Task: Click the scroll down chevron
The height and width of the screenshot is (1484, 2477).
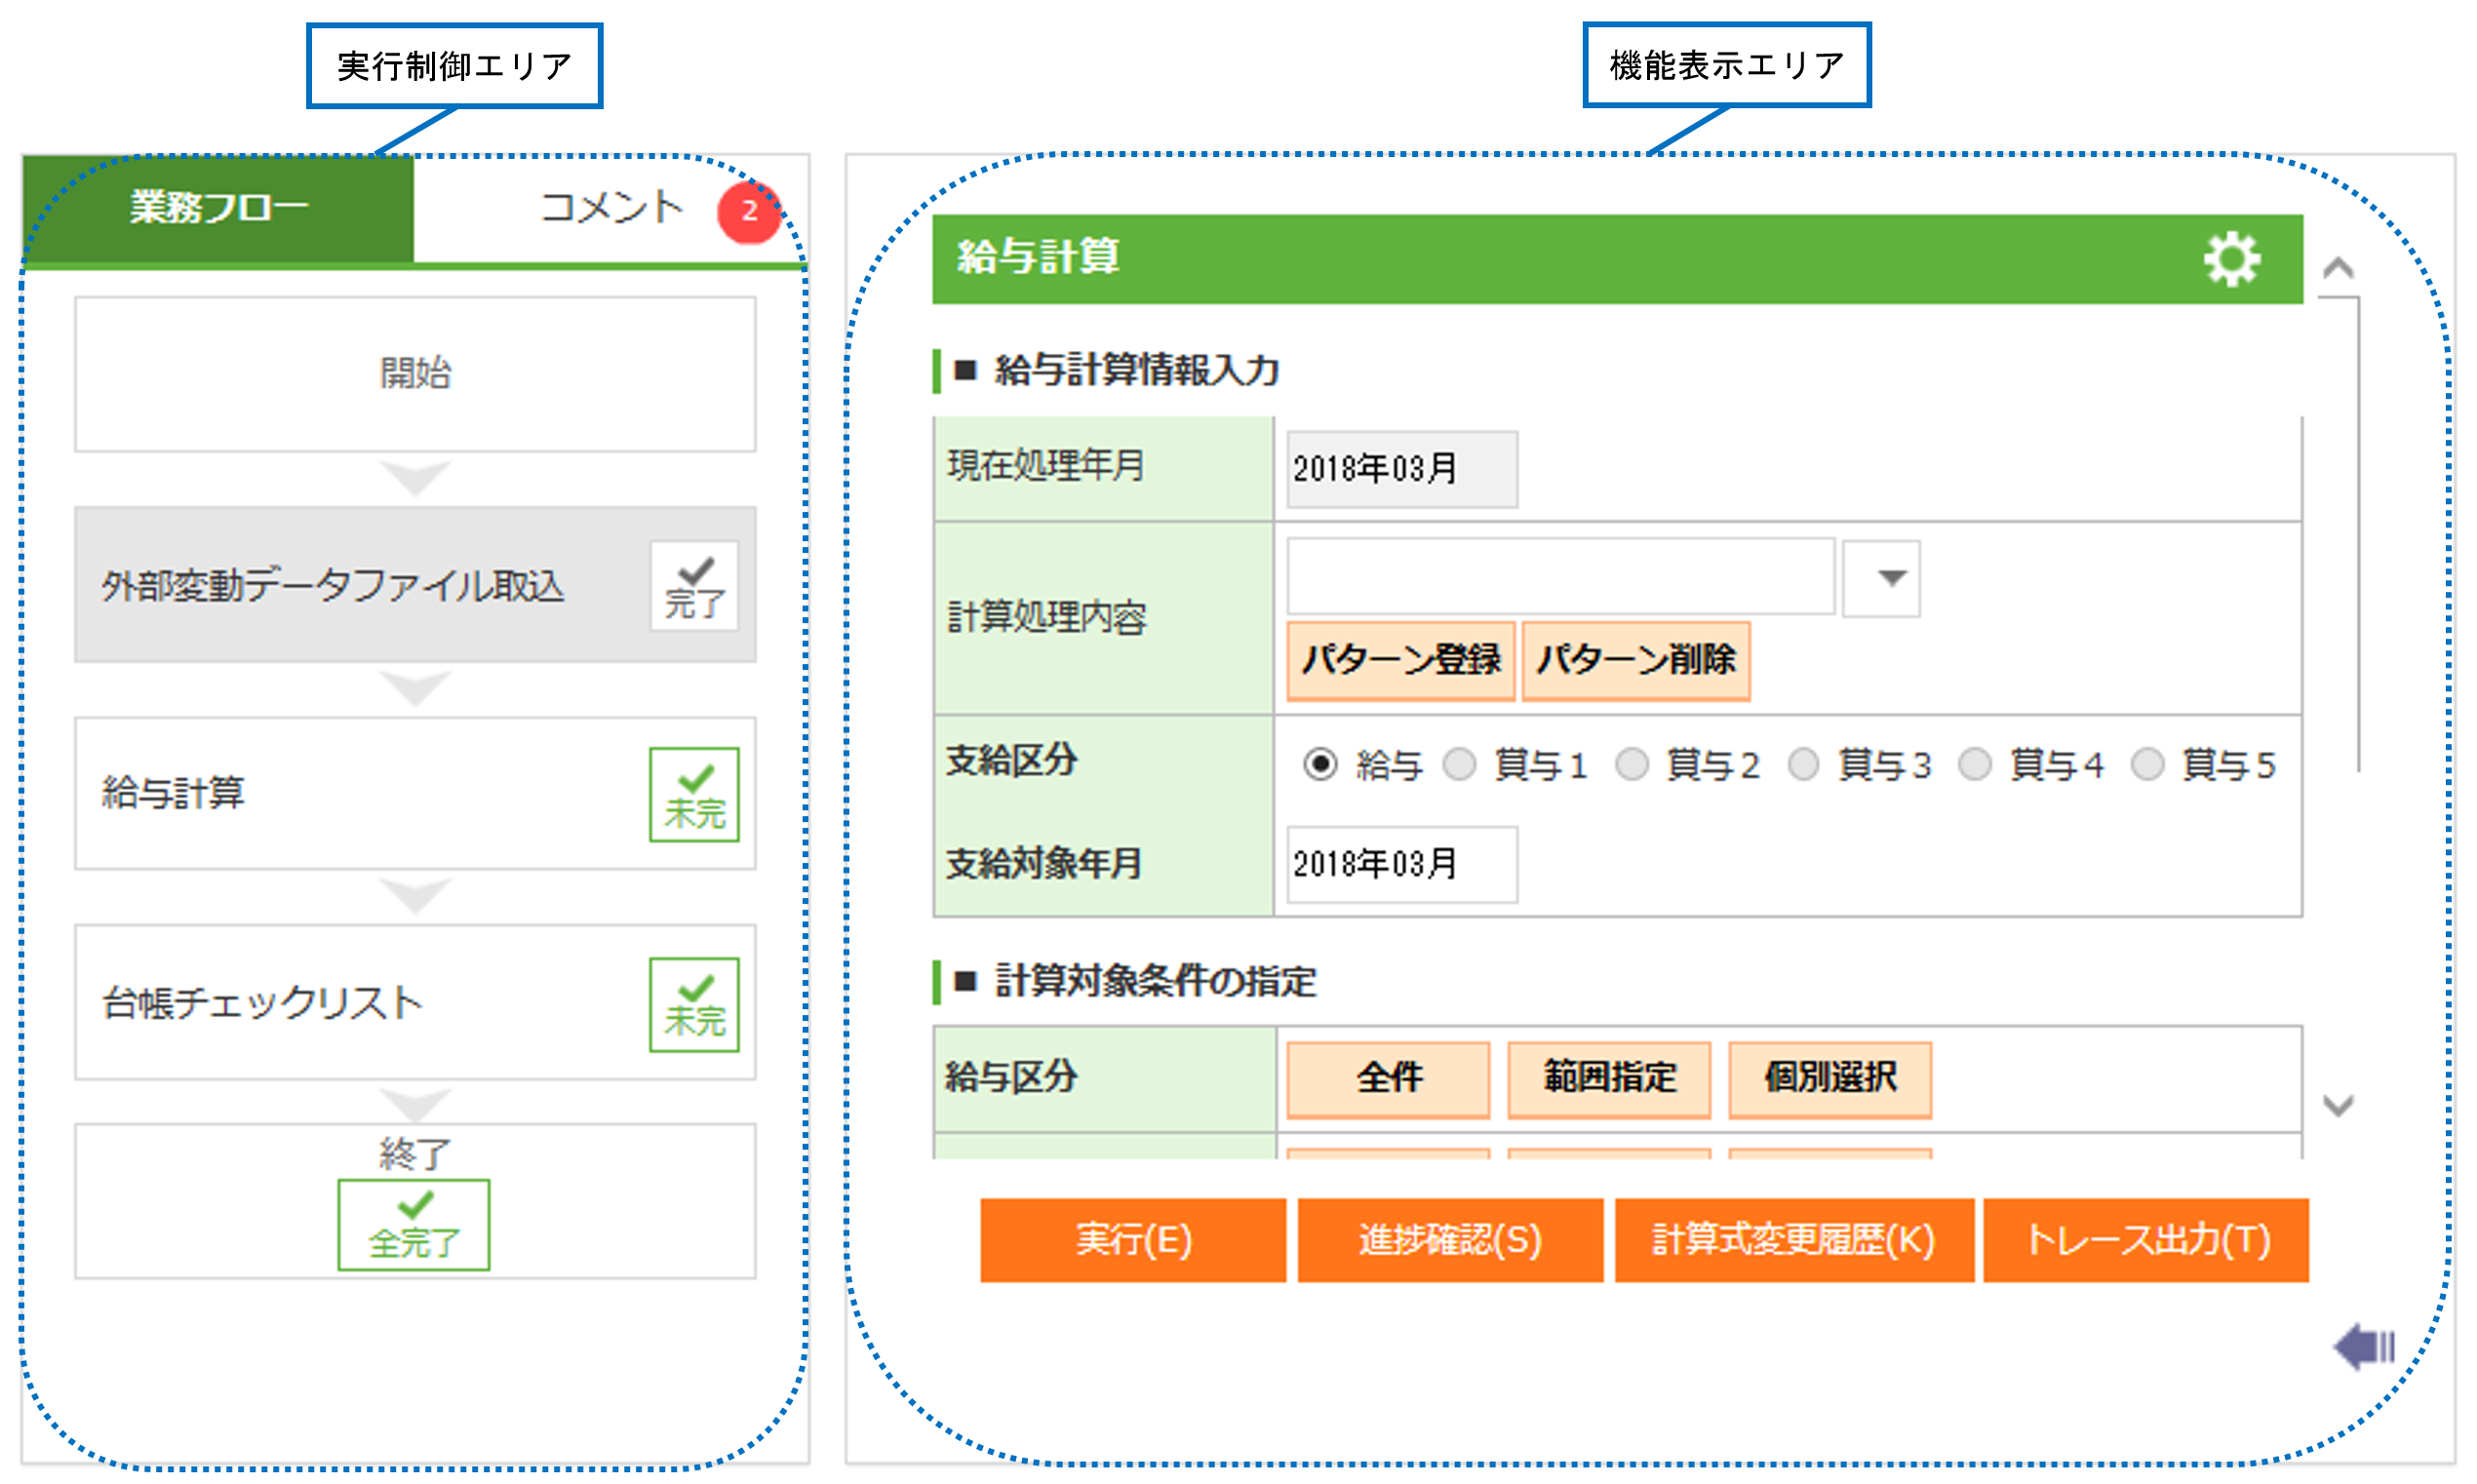Action: (x=2337, y=1105)
